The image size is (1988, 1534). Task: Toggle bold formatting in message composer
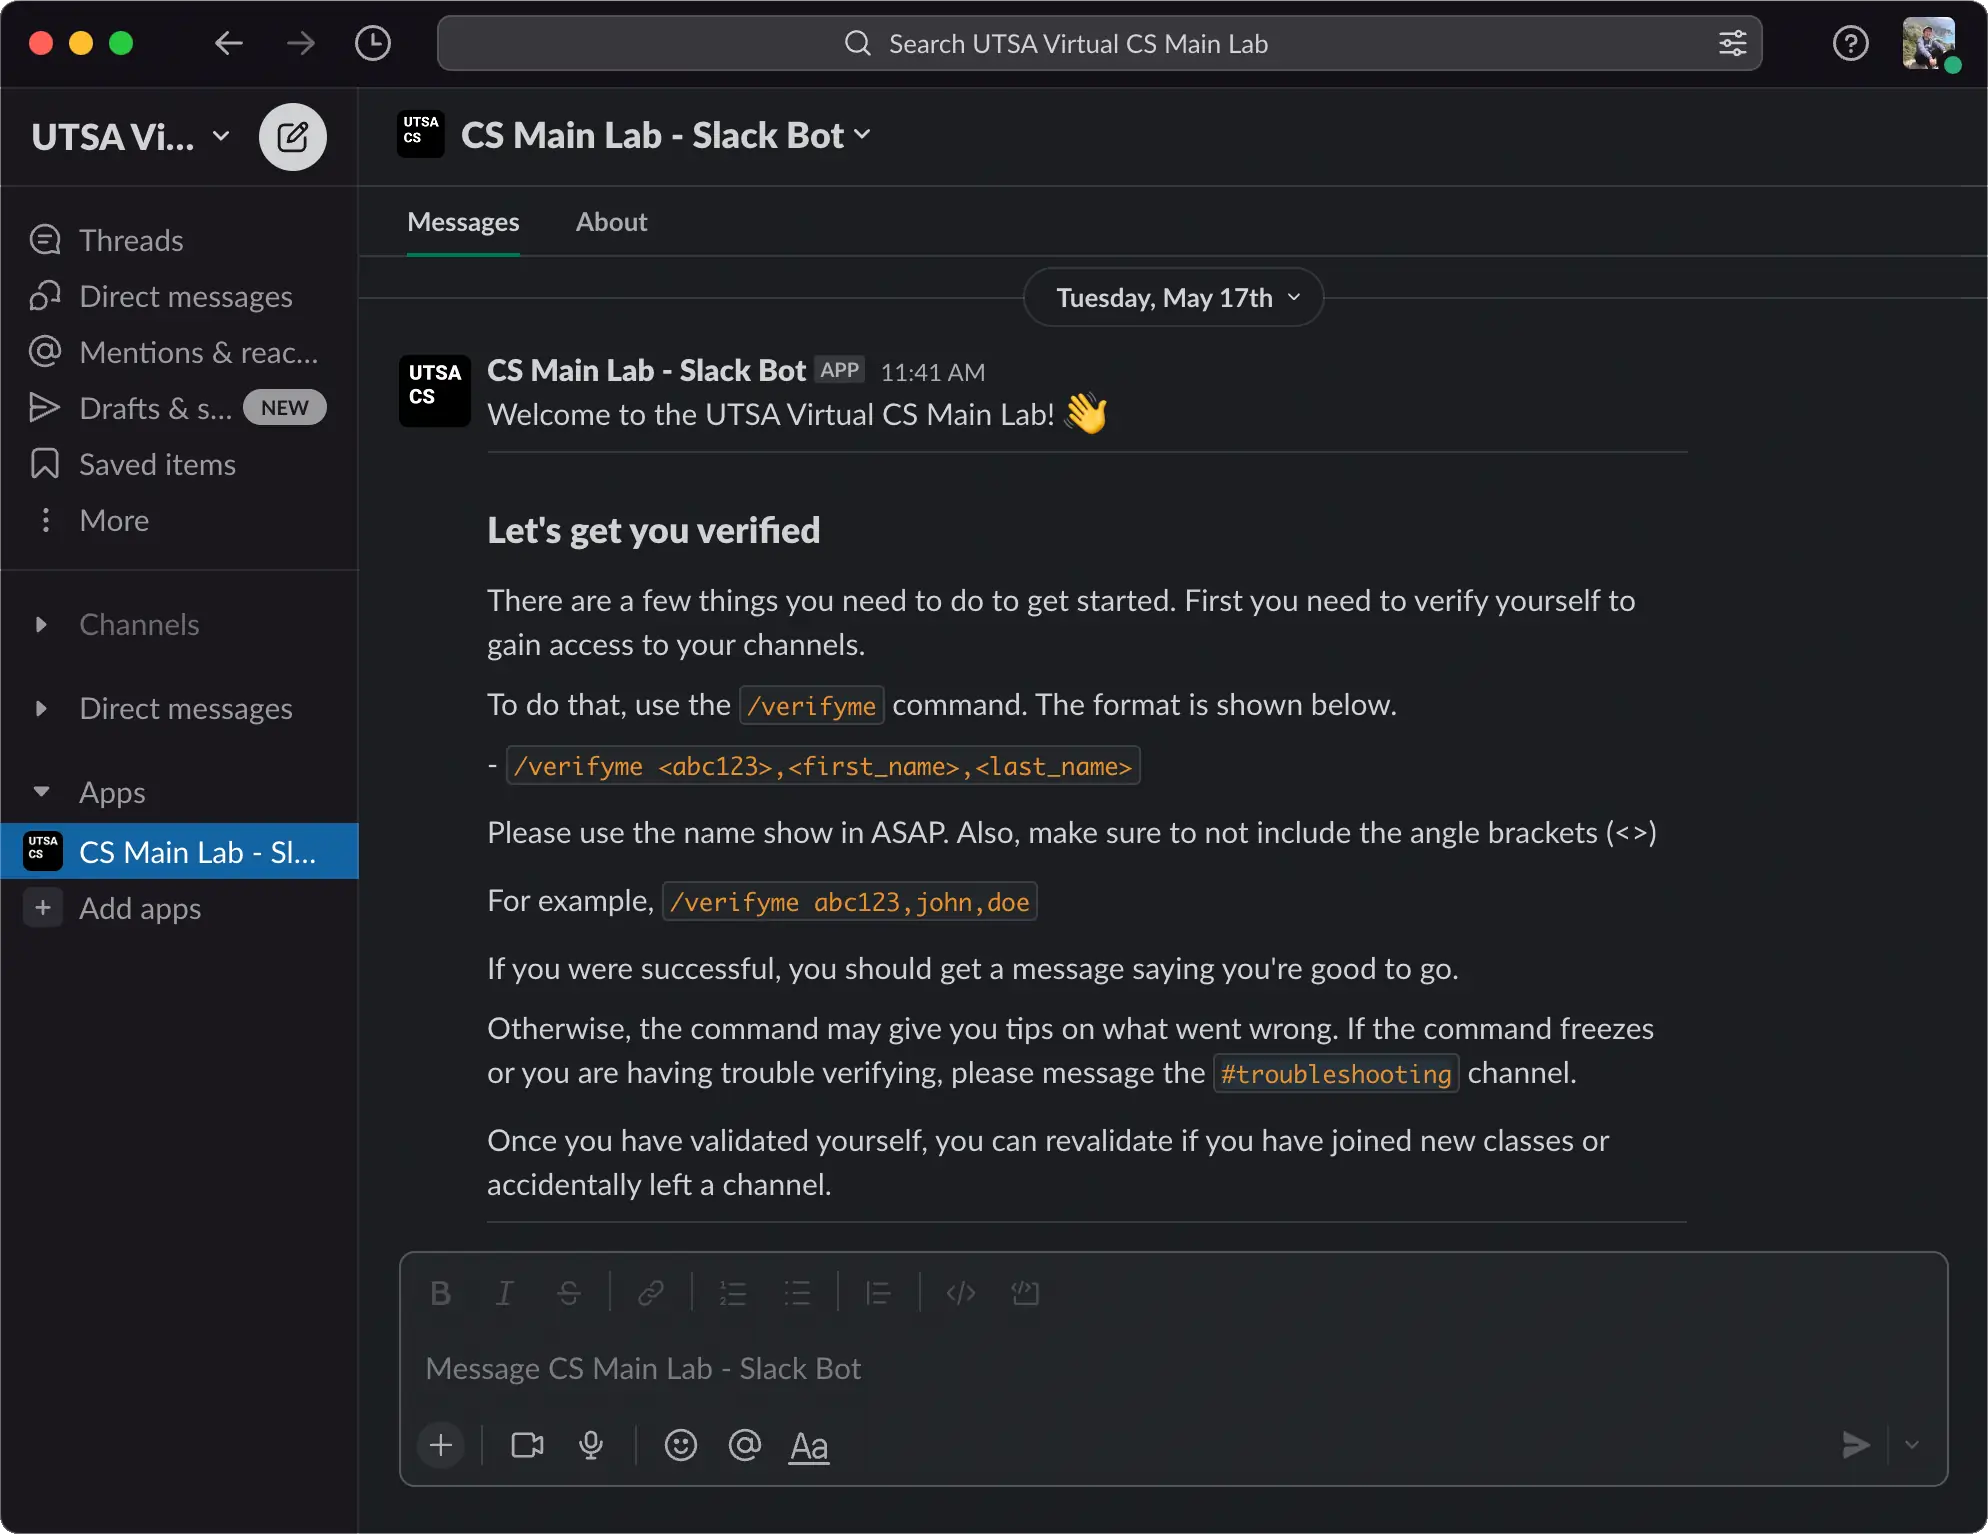[440, 1292]
